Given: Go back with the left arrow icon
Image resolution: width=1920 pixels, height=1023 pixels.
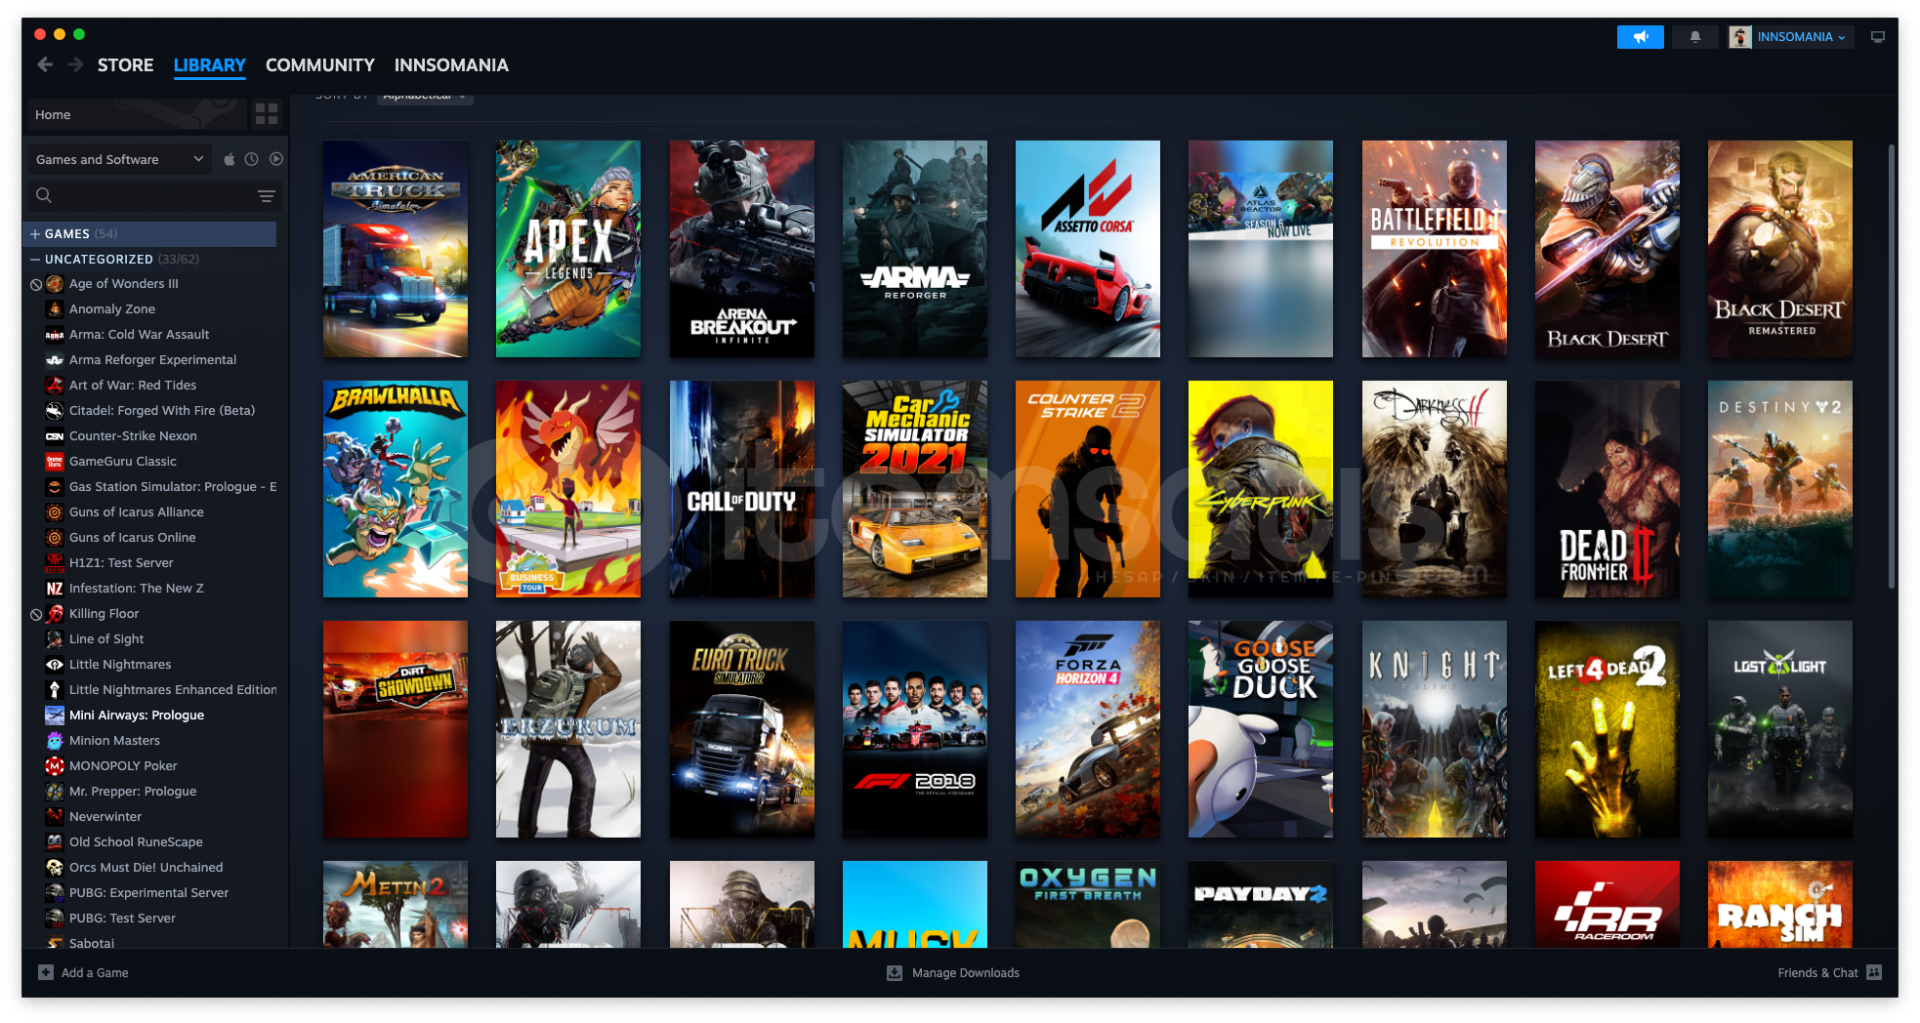Looking at the screenshot, I should point(45,65).
